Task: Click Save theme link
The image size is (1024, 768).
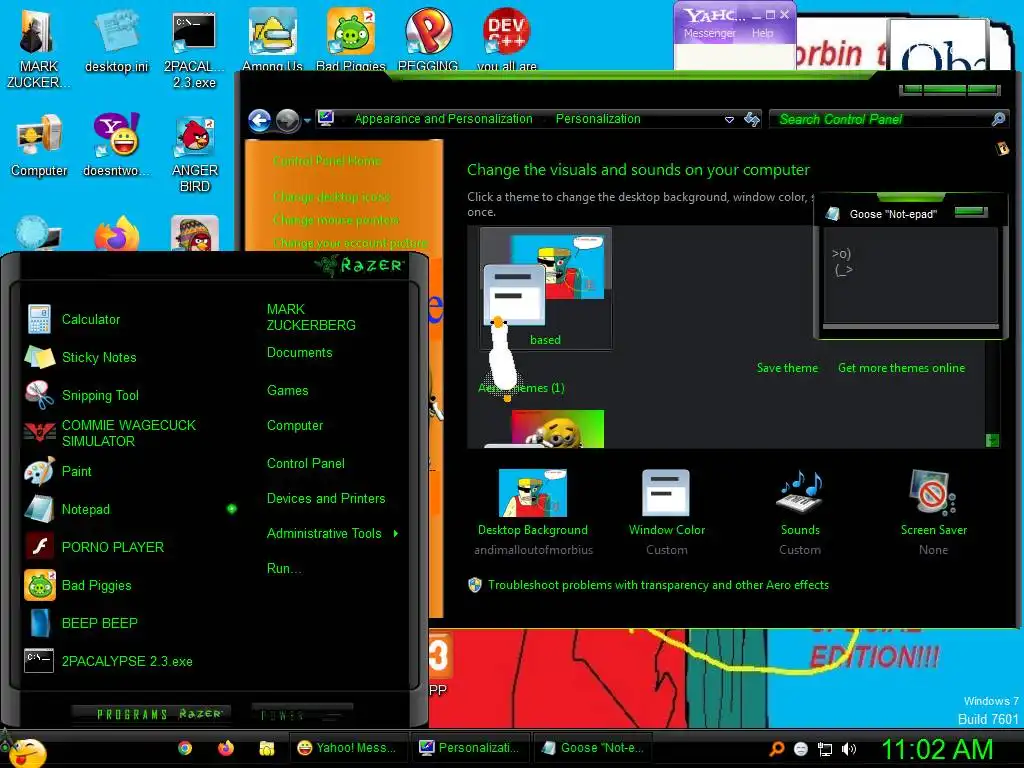Action: tap(787, 368)
